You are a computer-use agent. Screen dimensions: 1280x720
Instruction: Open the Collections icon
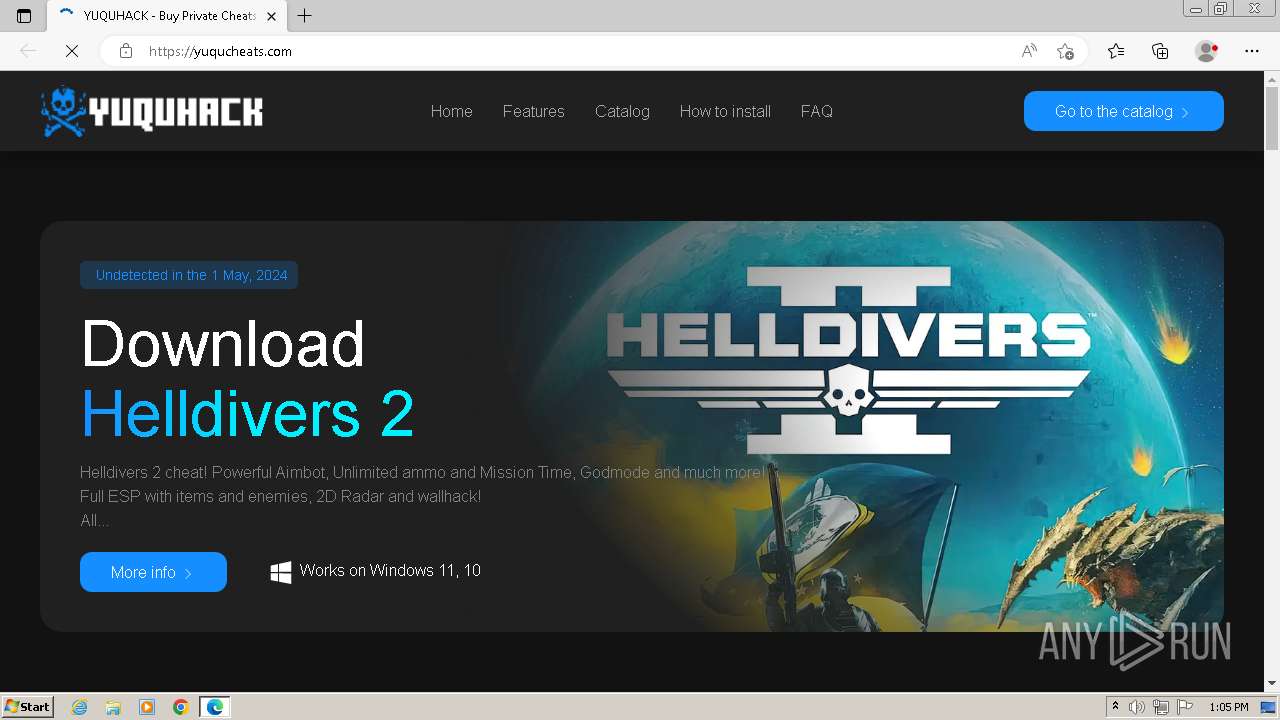[x=1160, y=51]
